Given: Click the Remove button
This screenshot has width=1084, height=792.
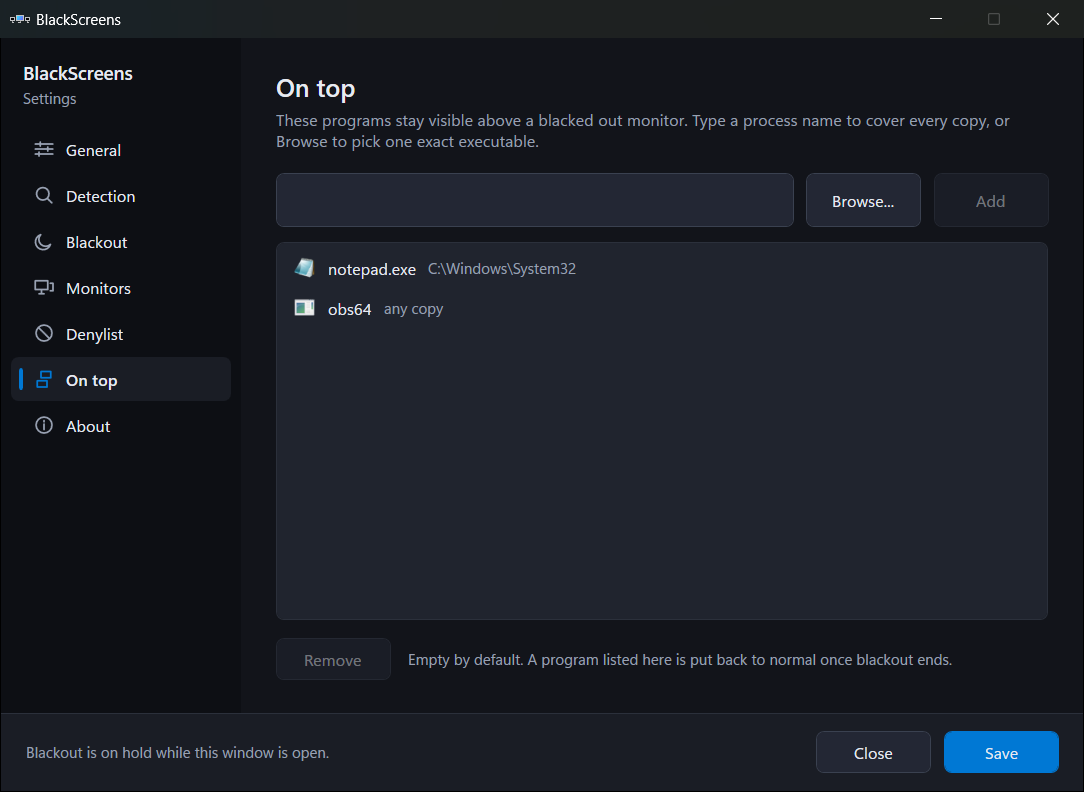Looking at the screenshot, I should [333, 659].
